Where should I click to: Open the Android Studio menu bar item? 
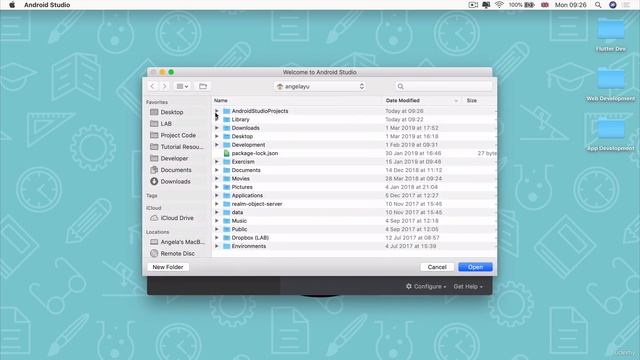pyautogui.click(x=47, y=5)
